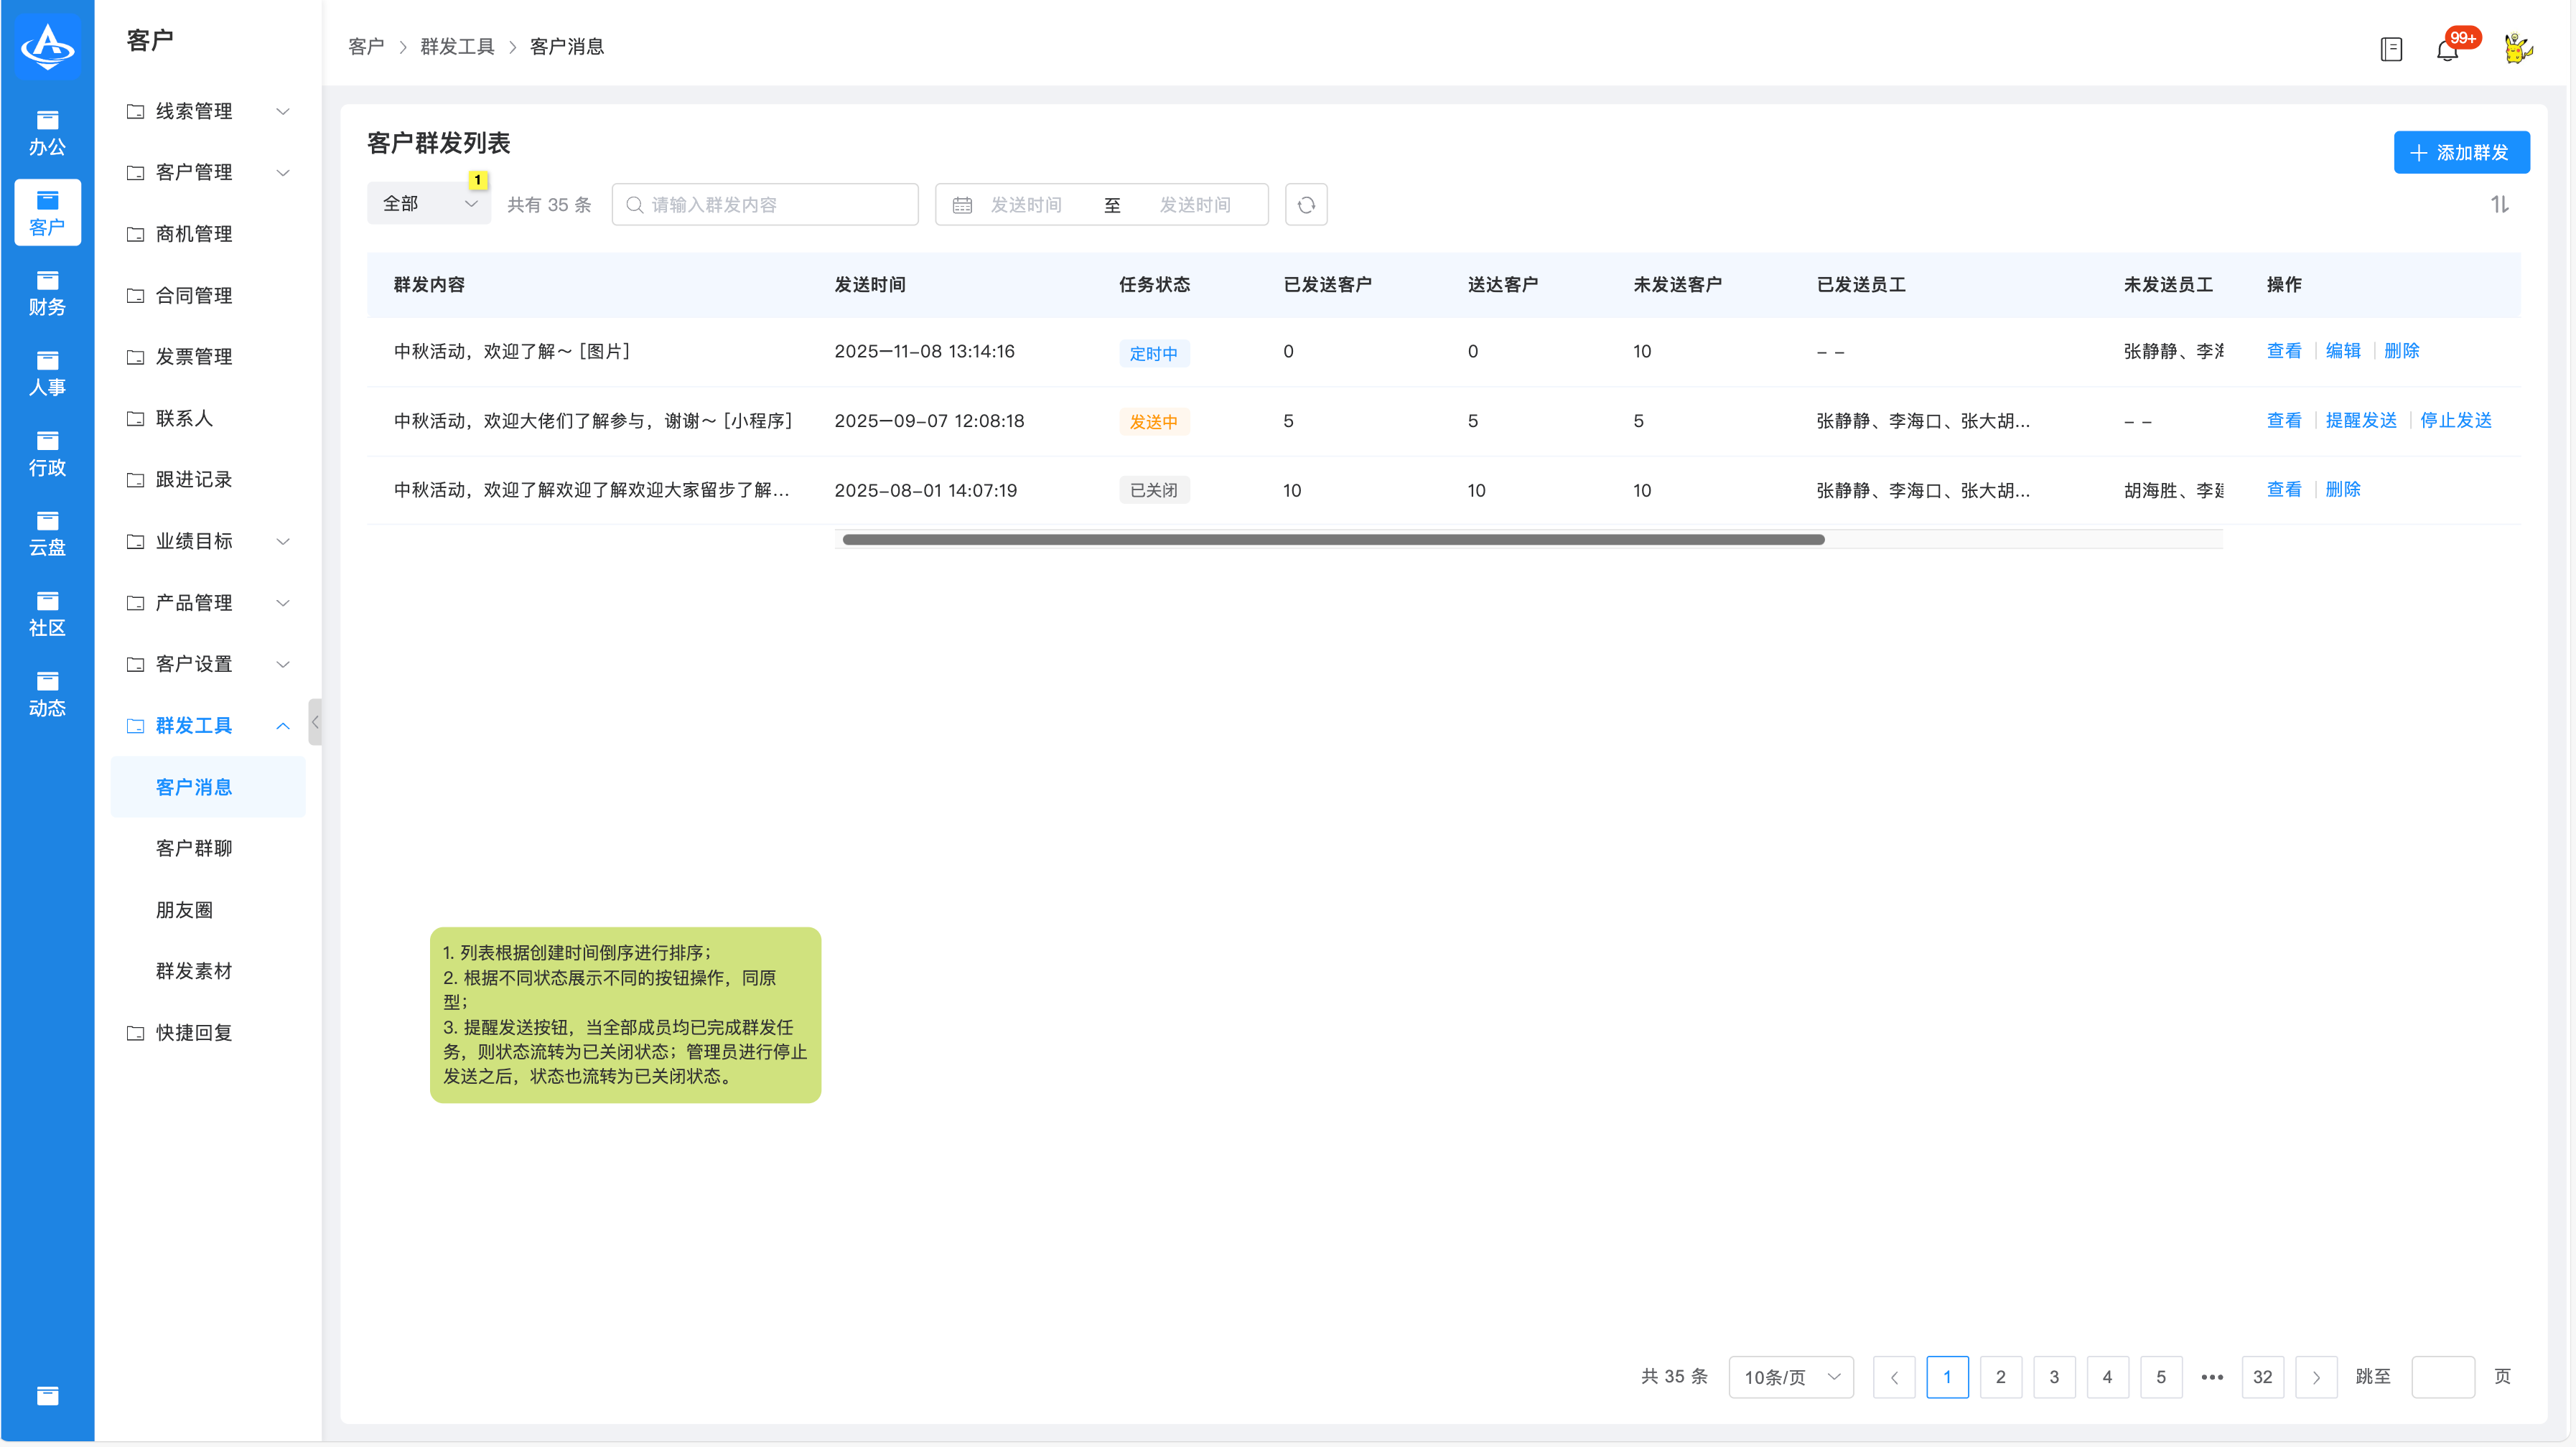The image size is (2576, 1447).
Task: Click the horizontal table scrollbar
Action: coord(1333,540)
